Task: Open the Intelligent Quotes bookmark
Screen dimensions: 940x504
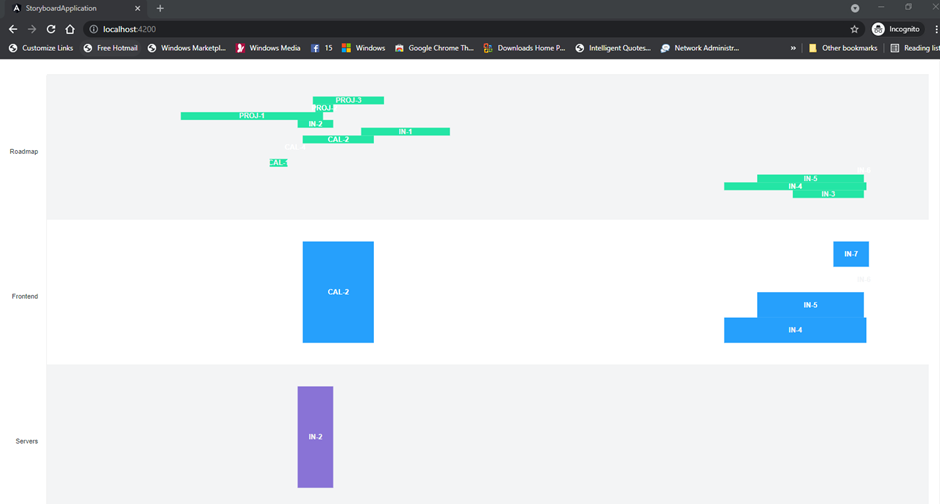Action: coord(613,48)
